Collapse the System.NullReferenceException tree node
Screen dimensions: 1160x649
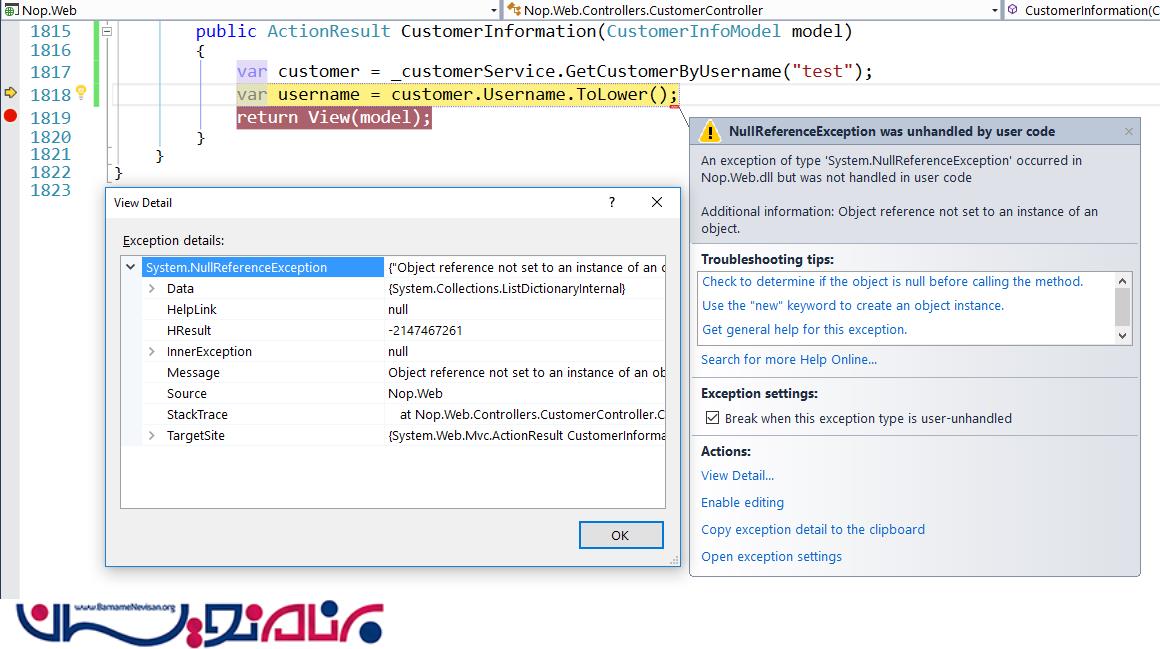point(131,267)
